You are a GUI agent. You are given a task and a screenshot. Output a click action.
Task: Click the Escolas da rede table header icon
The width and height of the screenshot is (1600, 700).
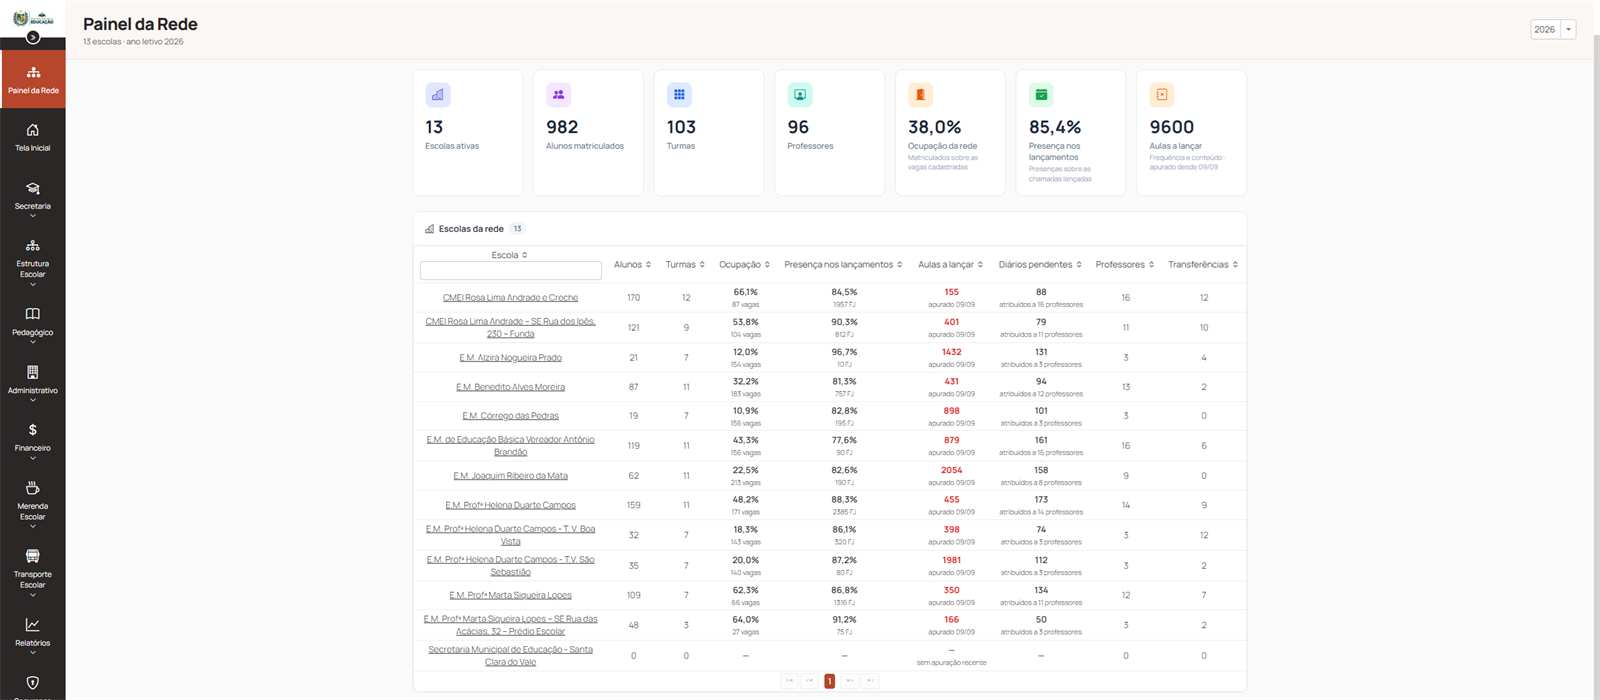coord(430,229)
